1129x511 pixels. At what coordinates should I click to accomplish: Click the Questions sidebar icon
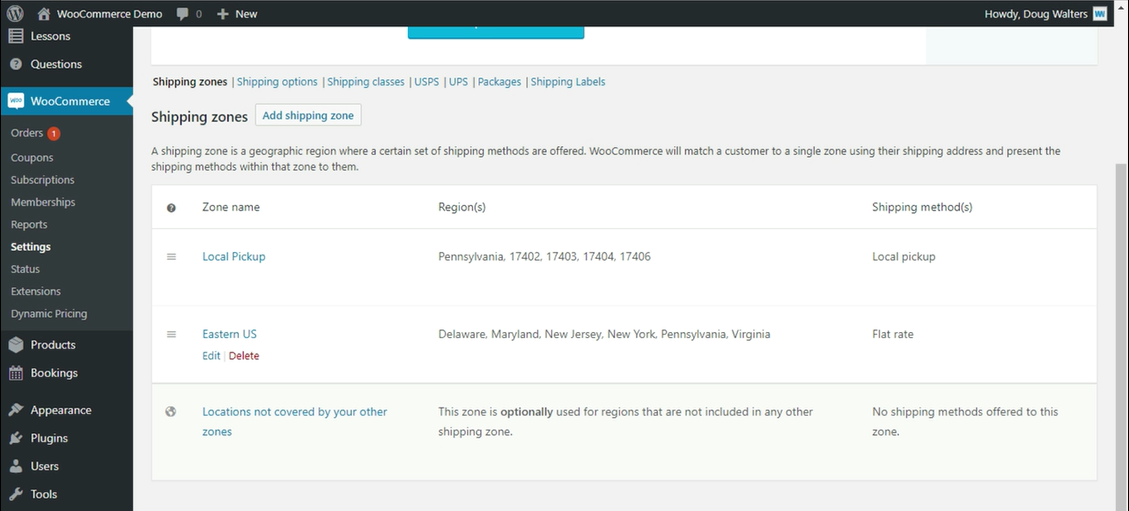click(x=16, y=64)
